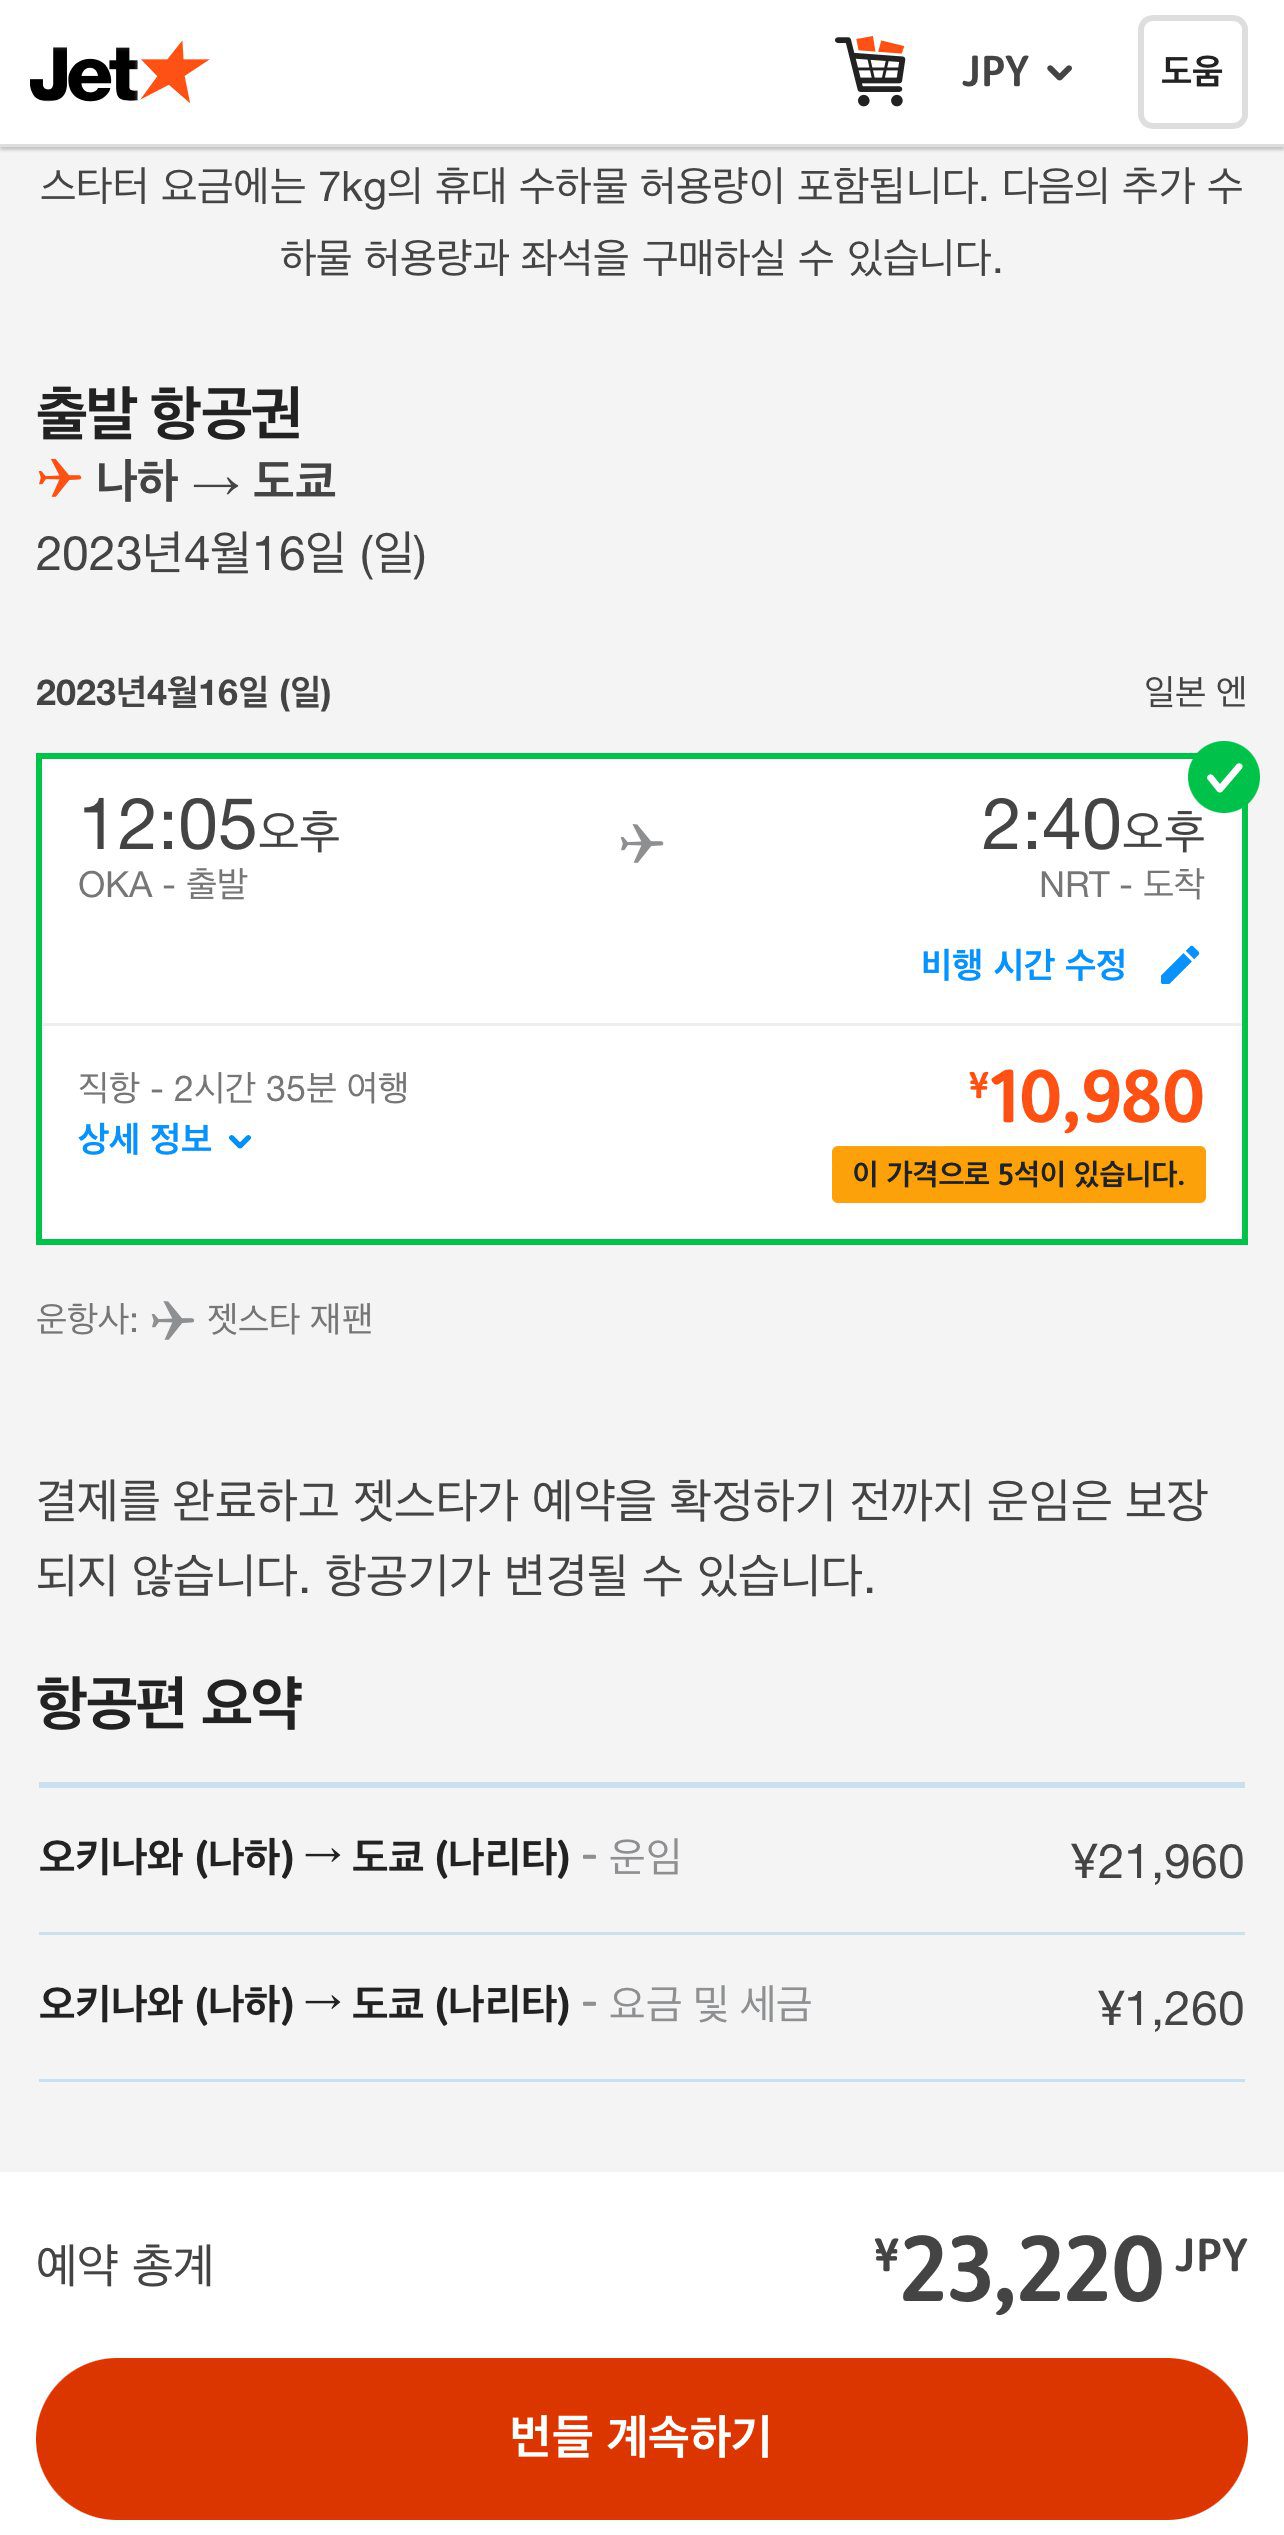
Task: Click the green selected checkmark badge
Action: [1223, 777]
